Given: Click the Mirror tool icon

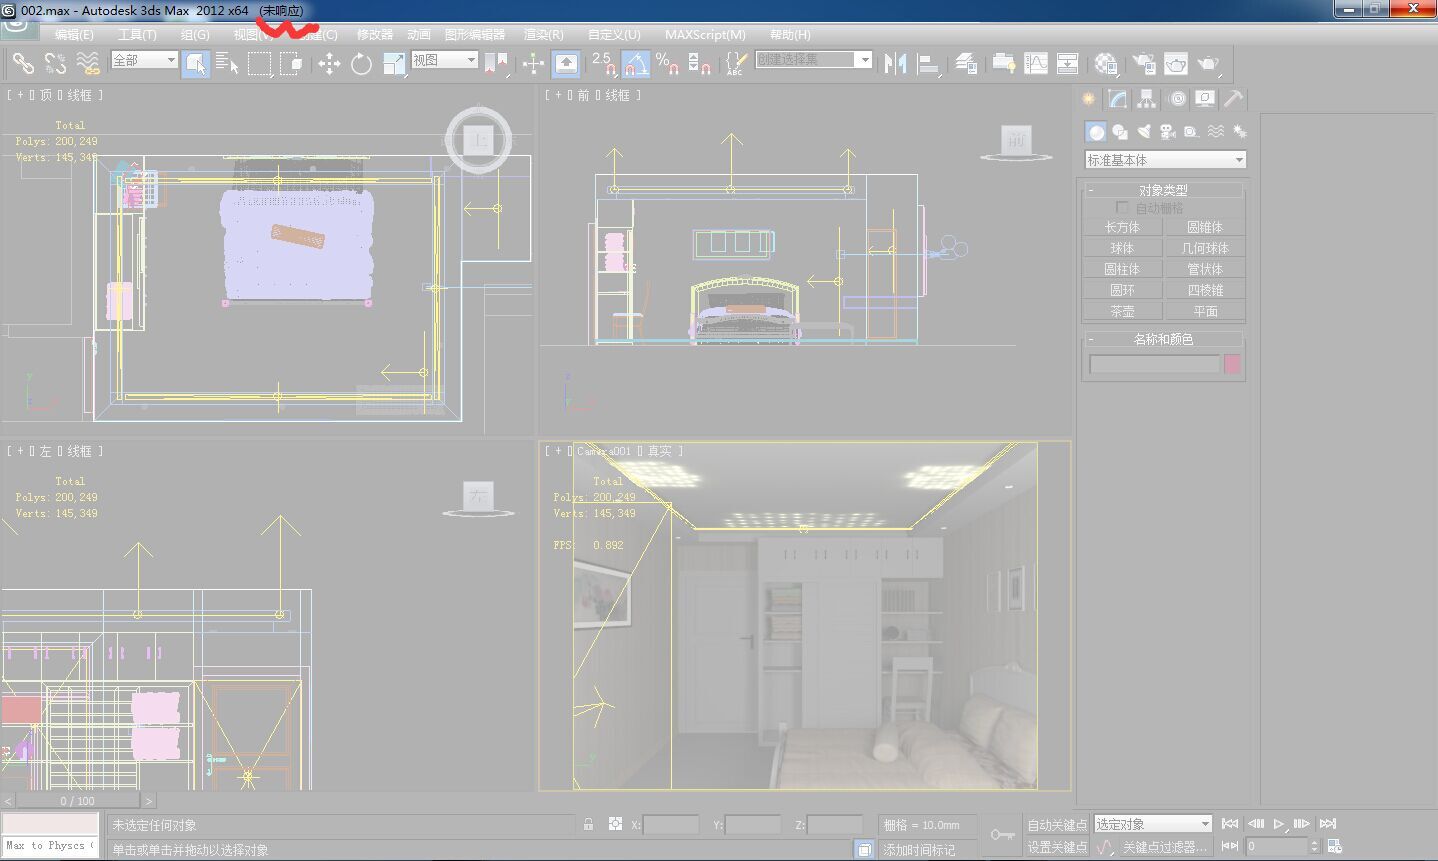Looking at the screenshot, I should (896, 64).
